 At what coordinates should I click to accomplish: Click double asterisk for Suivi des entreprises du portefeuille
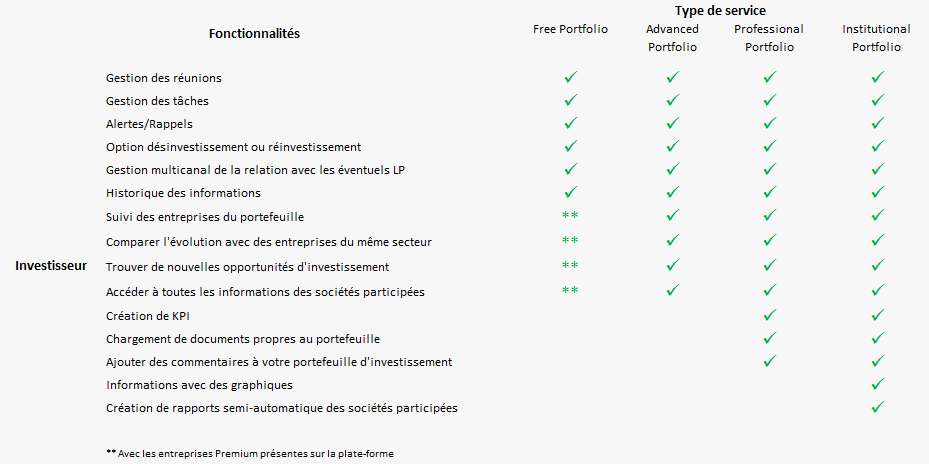(x=570, y=217)
